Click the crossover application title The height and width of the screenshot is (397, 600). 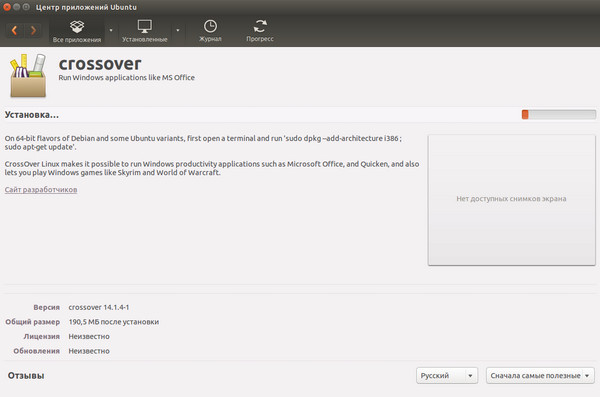pyautogui.click(x=100, y=64)
